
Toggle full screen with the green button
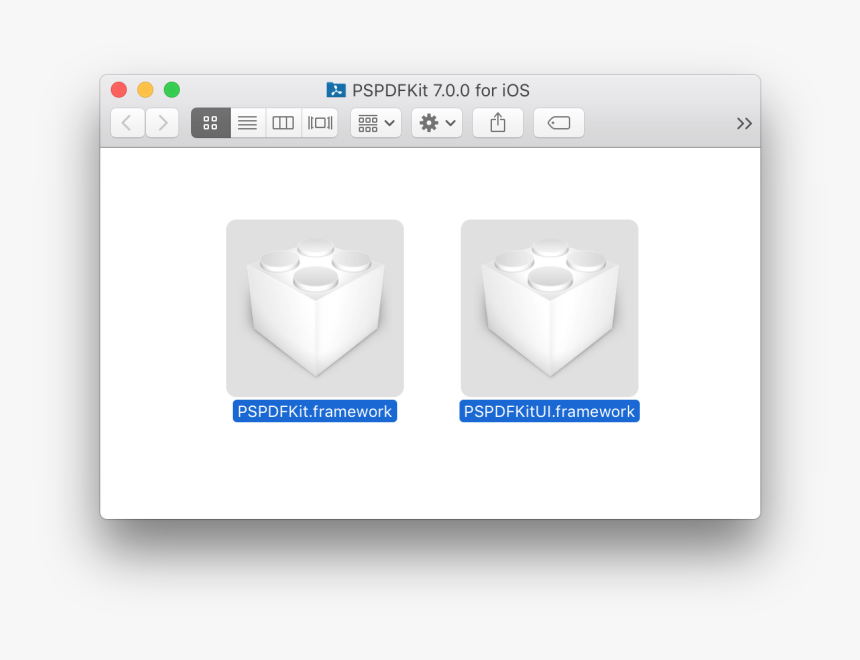(172, 89)
